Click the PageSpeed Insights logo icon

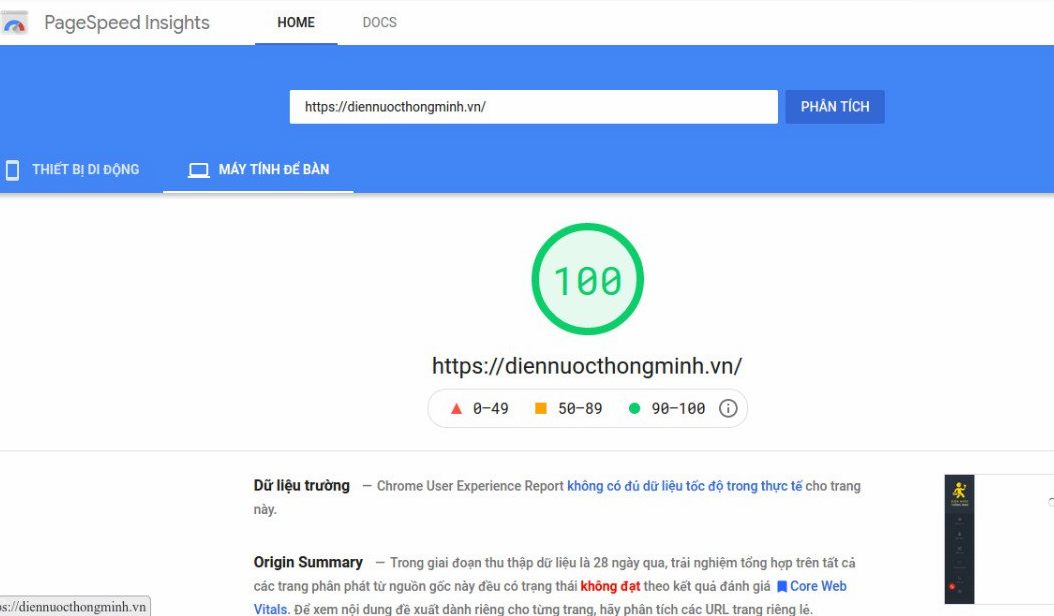tap(14, 24)
